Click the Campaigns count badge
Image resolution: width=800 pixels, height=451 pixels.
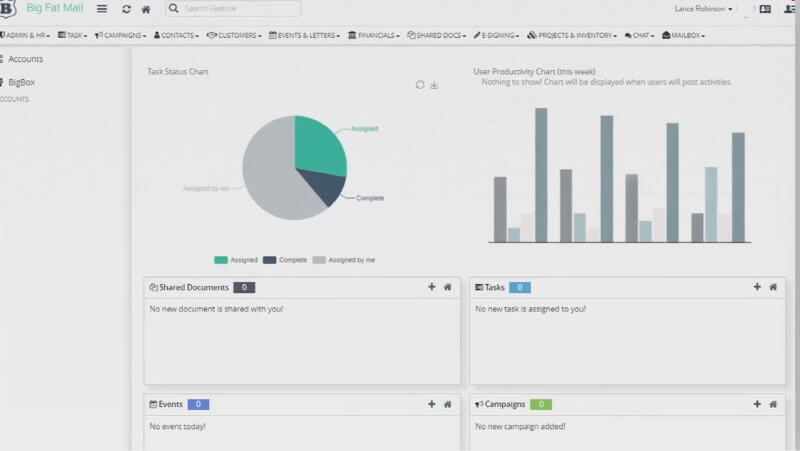click(x=541, y=404)
